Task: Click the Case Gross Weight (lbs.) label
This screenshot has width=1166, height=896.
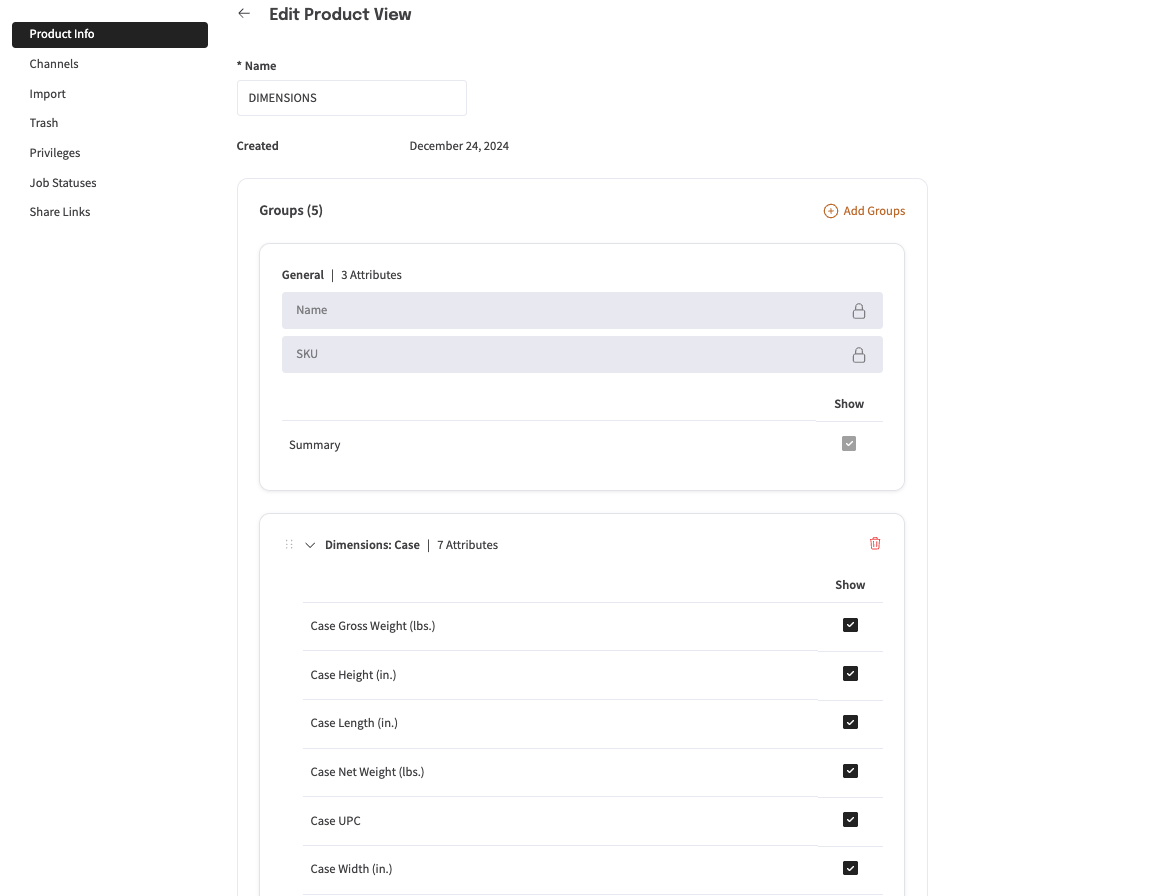Action: (373, 626)
